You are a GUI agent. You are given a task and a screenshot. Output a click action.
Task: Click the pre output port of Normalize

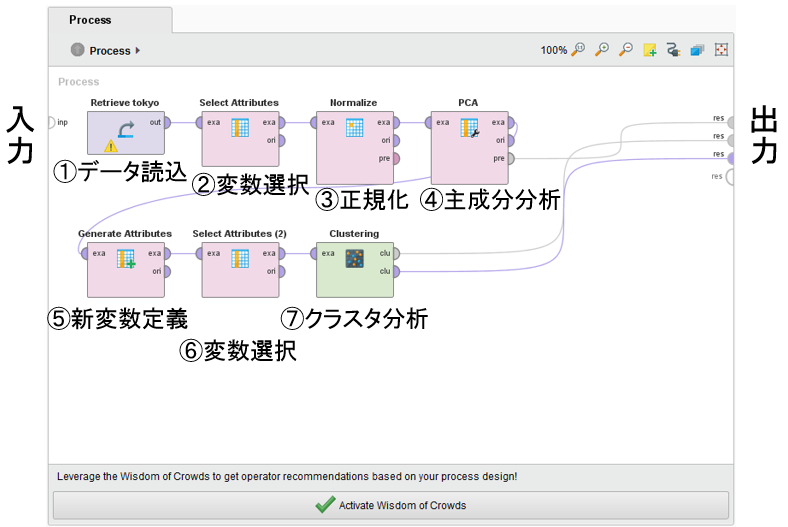[x=397, y=158]
